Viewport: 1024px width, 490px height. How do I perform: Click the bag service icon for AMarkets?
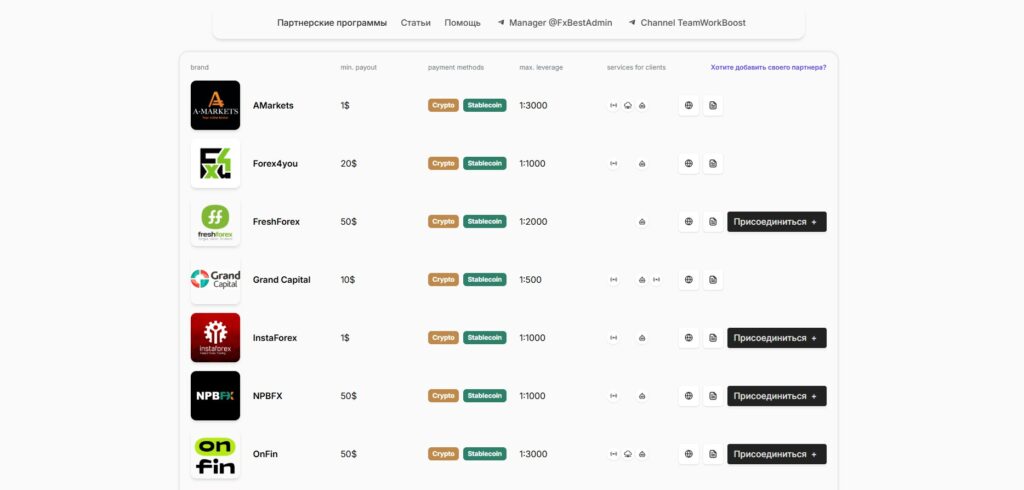point(642,105)
